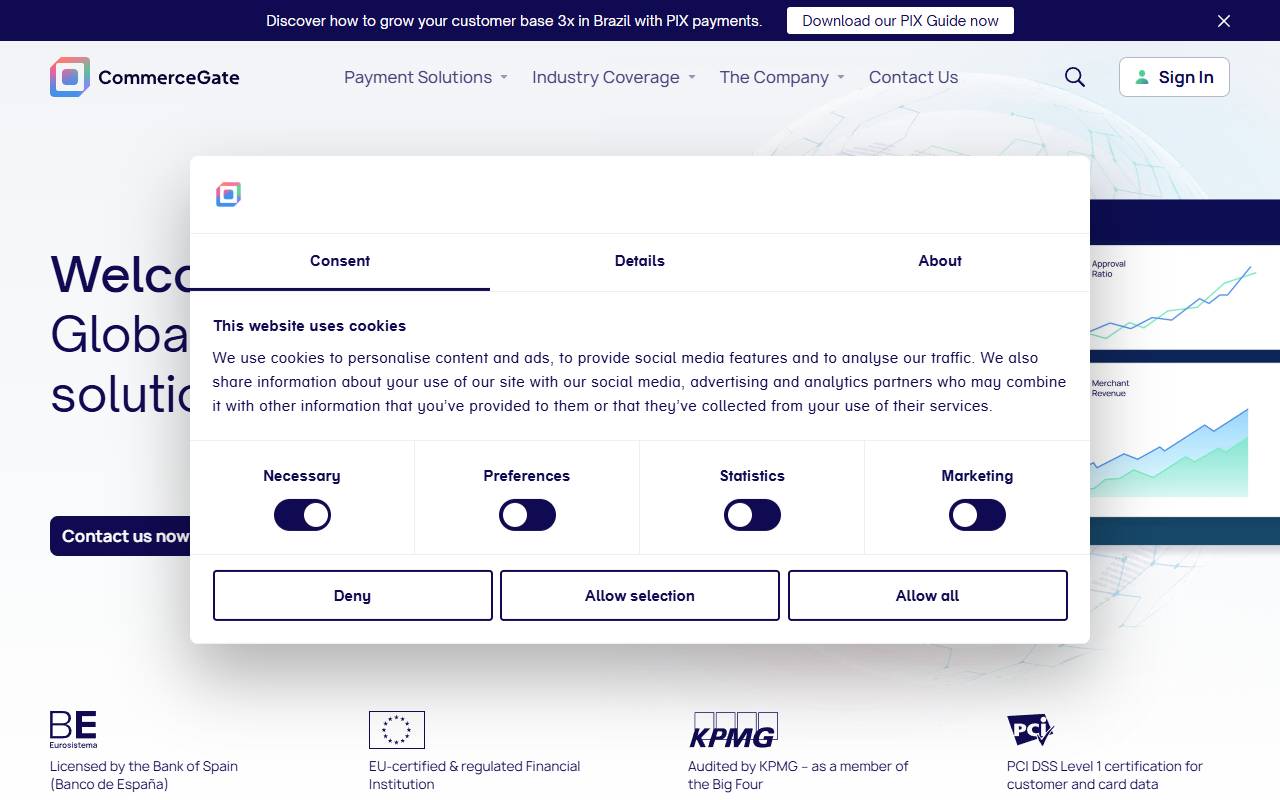This screenshot has height=800, width=1280.
Task: Open the search magnifier icon
Action: [x=1075, y=77]
